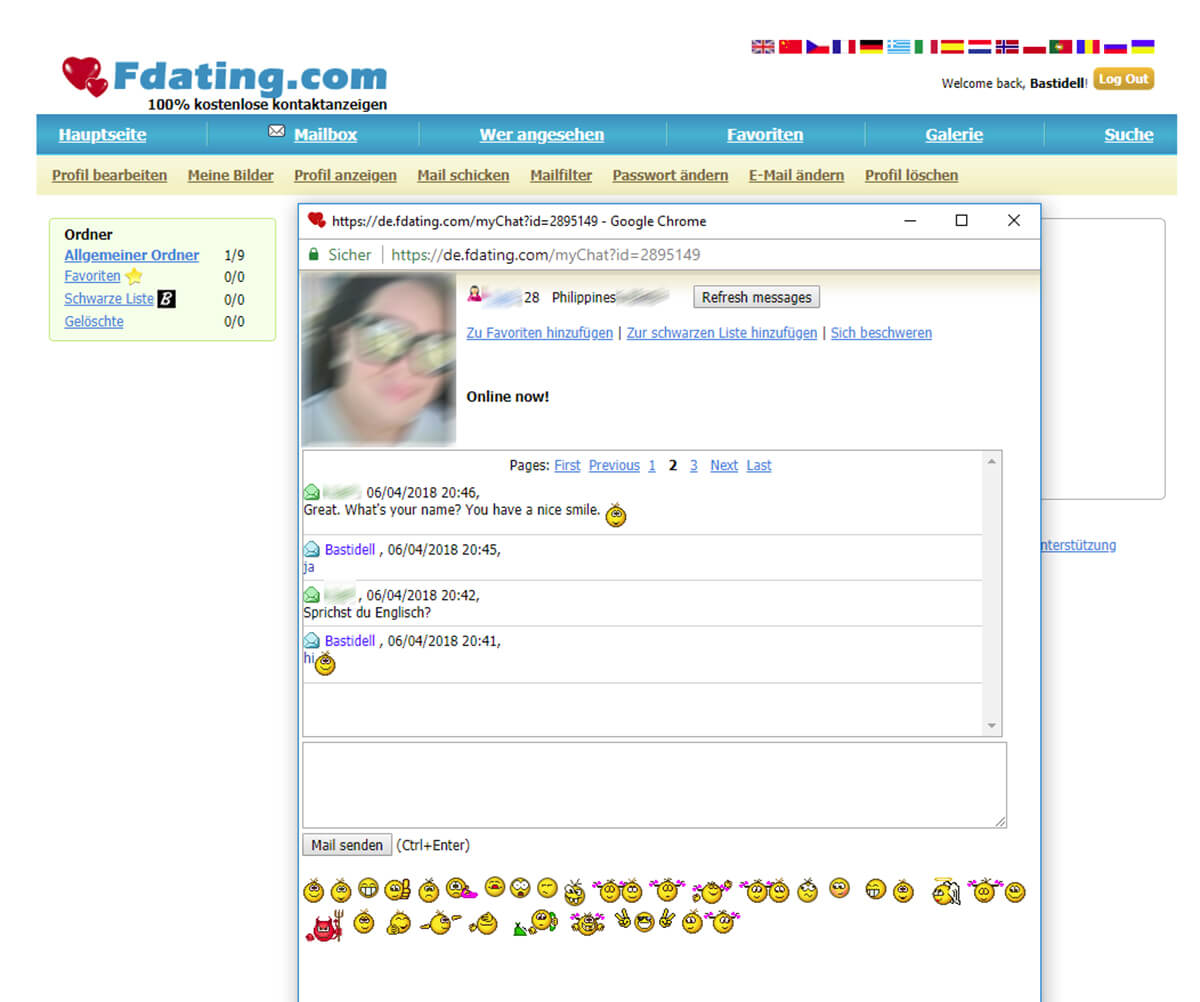Insert the angel emoticon with halo
The height and width of the screenshot is (1002, 1200).
point(946,892)
